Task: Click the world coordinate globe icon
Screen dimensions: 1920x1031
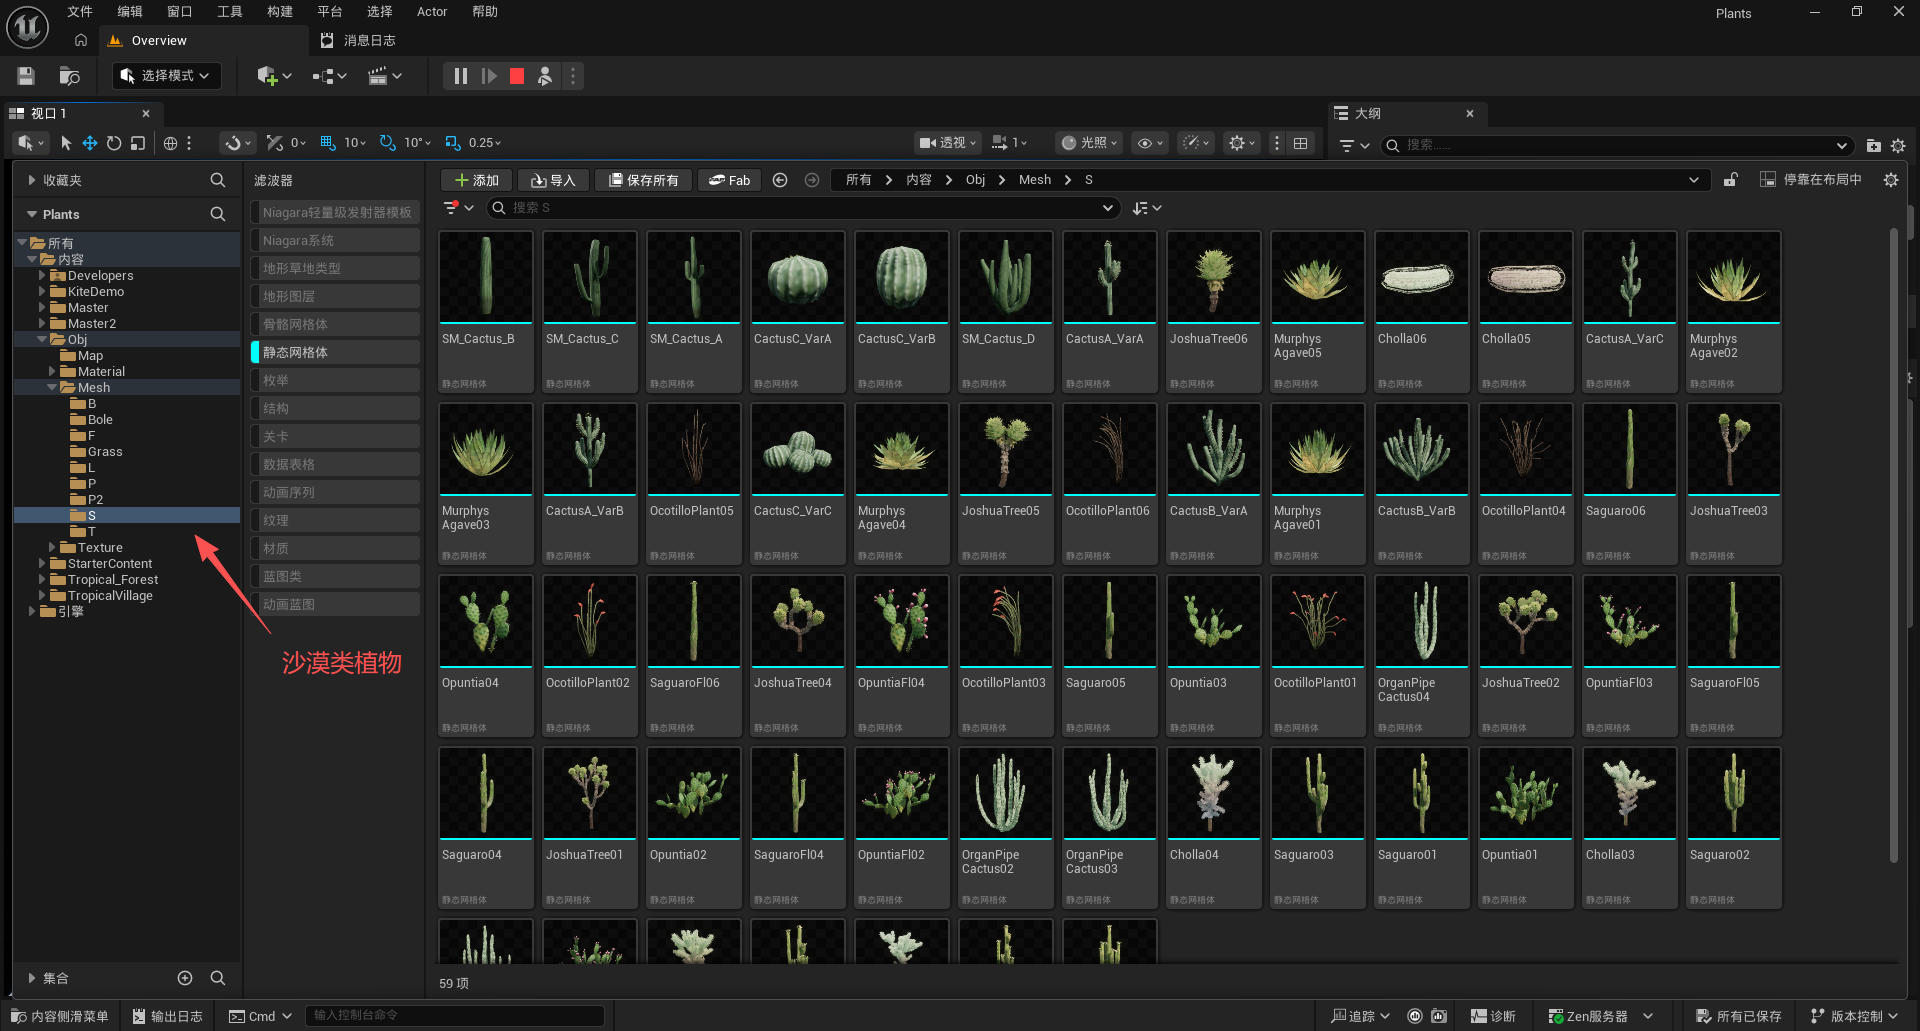Action: pos(171,143)
